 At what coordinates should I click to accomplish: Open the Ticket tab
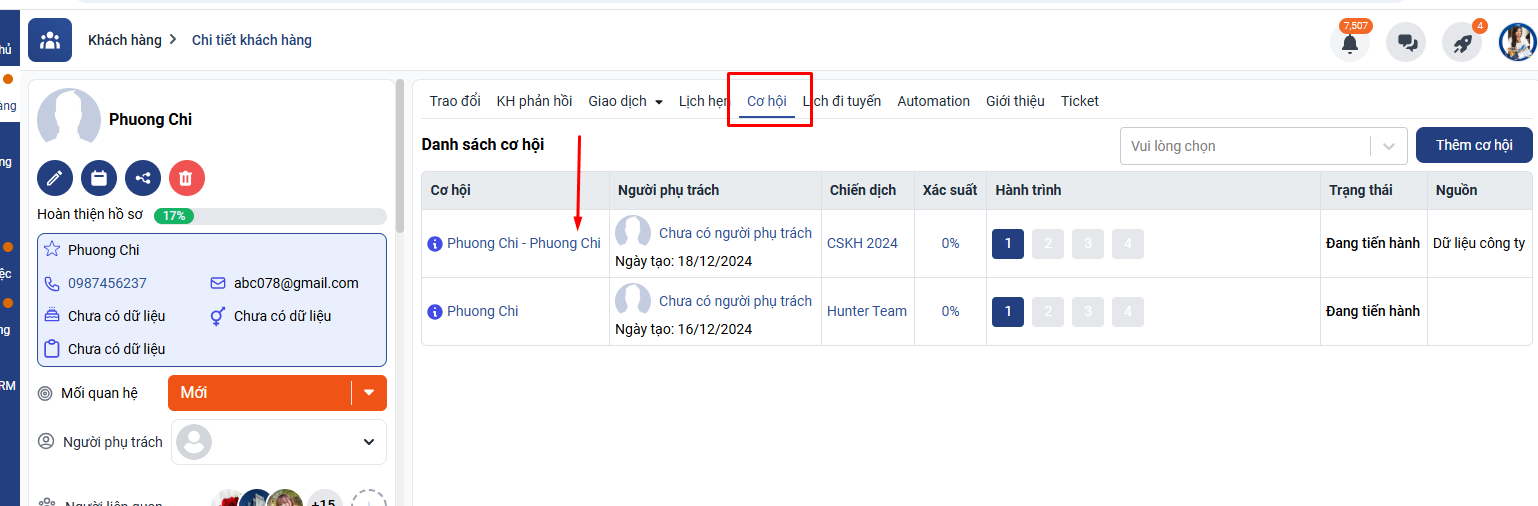[x=1080, y=101]
